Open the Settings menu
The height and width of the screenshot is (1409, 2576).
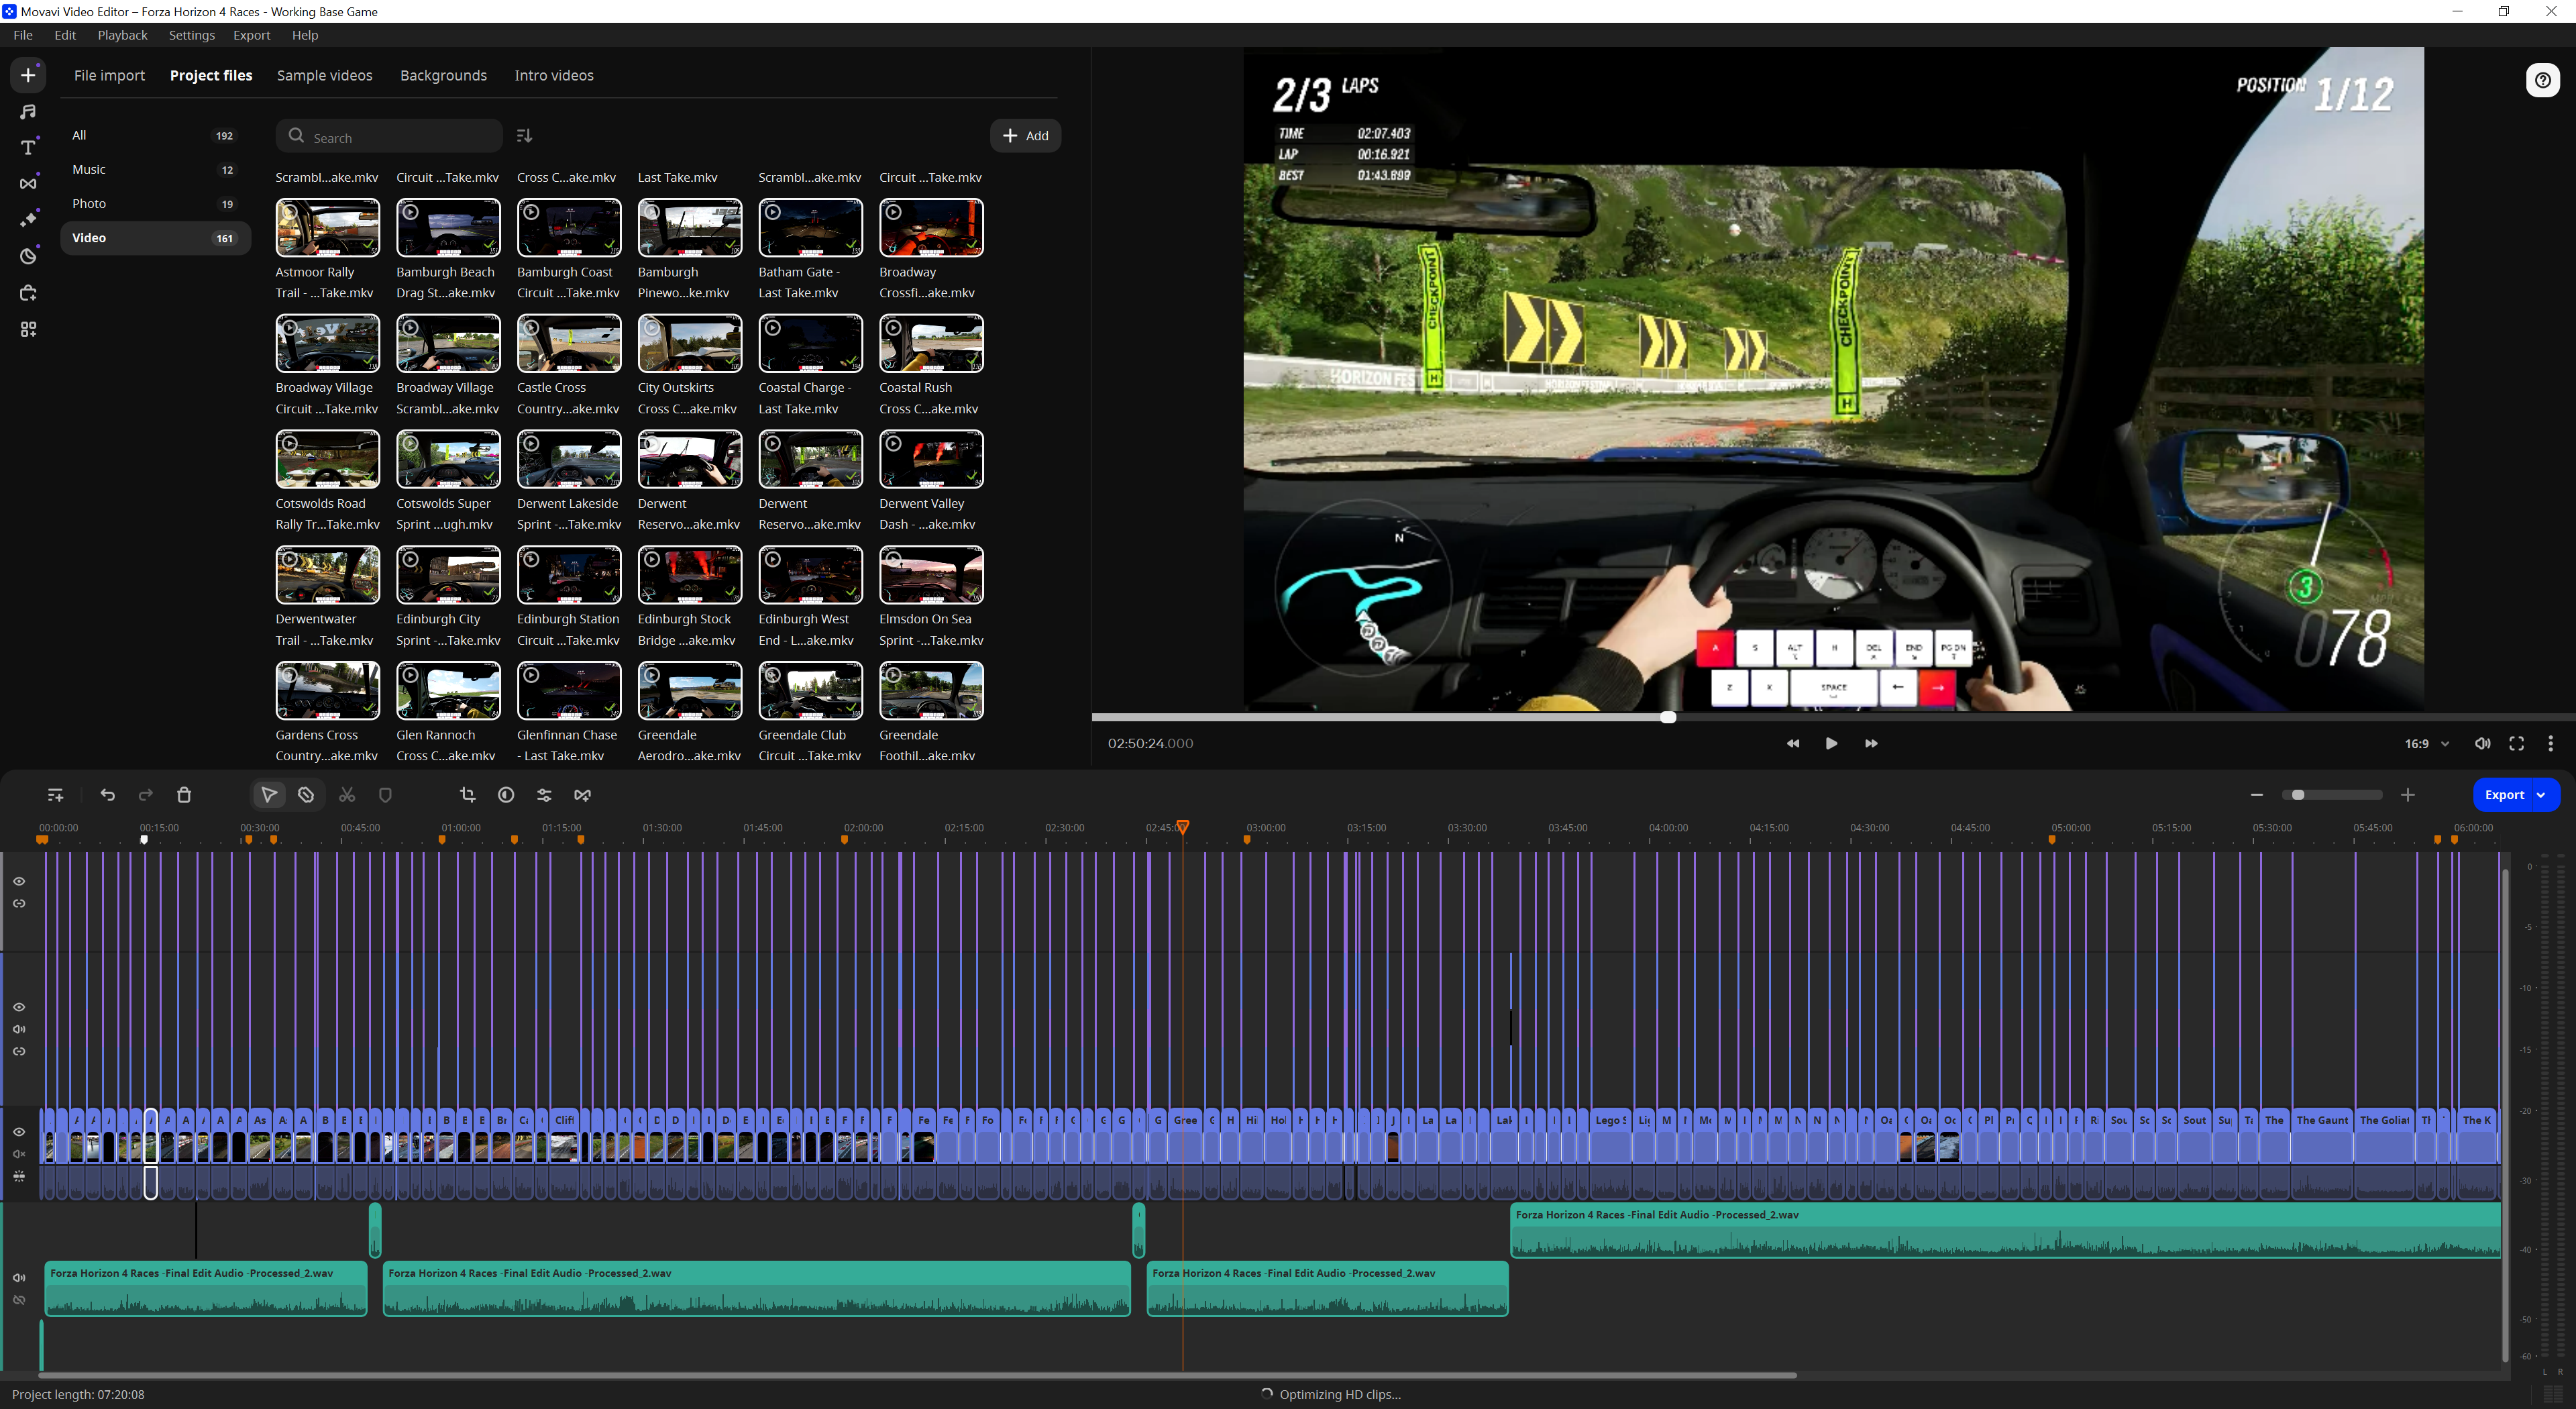click(192, 35)
